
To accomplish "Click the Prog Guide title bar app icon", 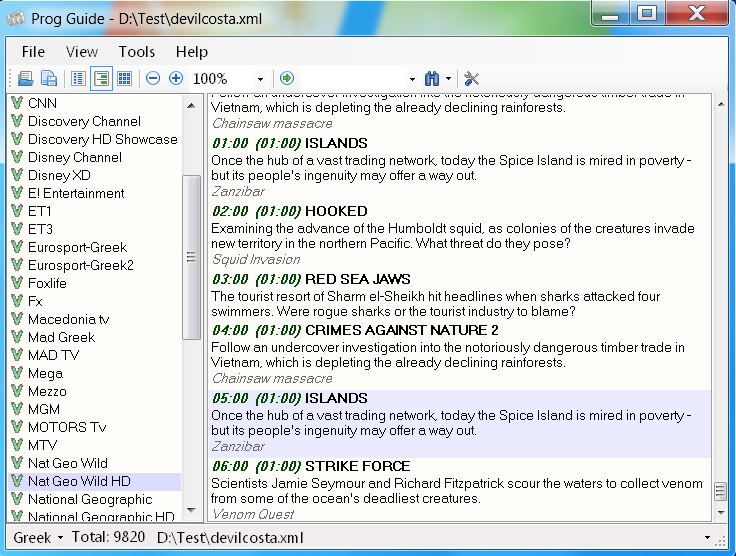I will (x=16, y=19).
